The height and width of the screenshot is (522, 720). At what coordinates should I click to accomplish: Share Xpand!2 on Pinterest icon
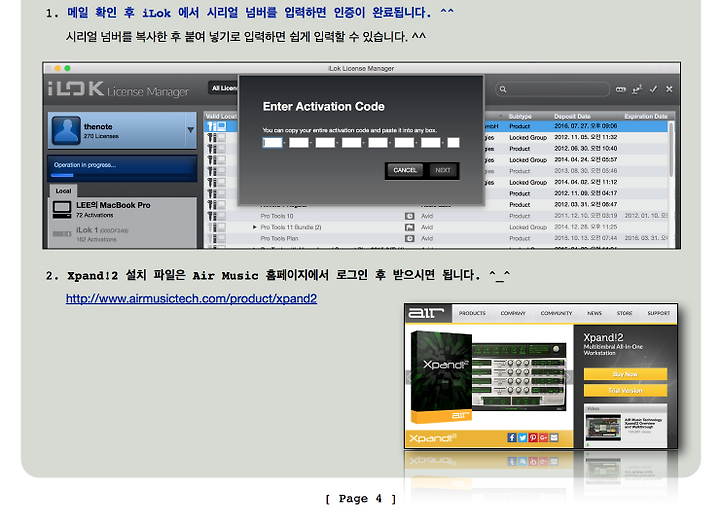point(533,438)
